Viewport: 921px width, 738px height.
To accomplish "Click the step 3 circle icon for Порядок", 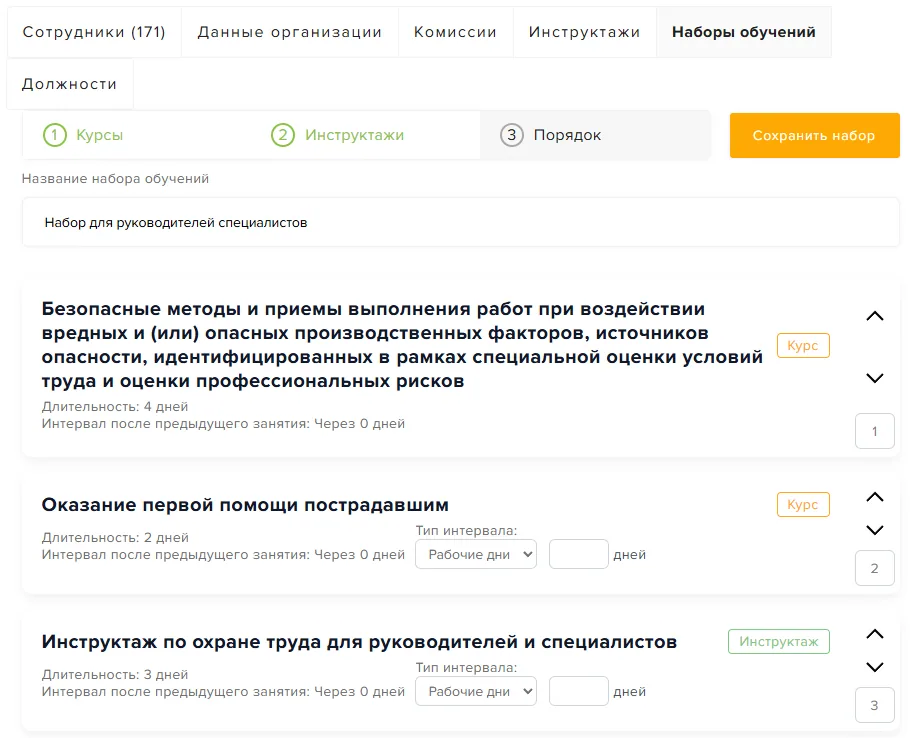I will [x=512, y=135].
